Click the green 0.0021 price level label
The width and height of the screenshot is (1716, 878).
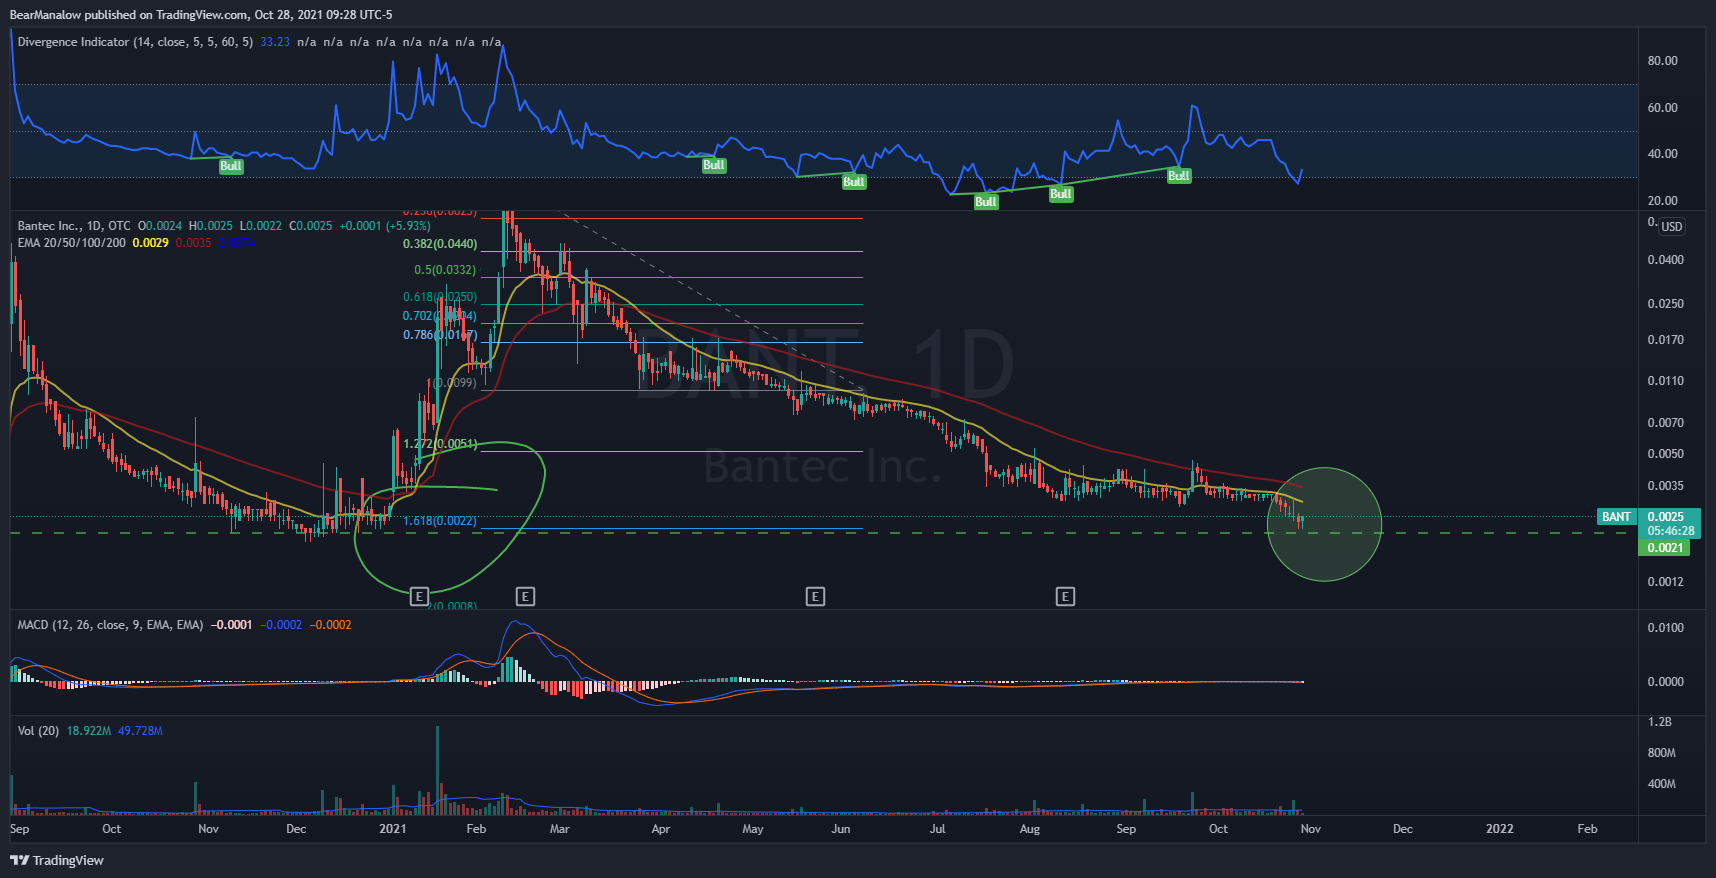pyautogui.click(x=1665, y=548)
